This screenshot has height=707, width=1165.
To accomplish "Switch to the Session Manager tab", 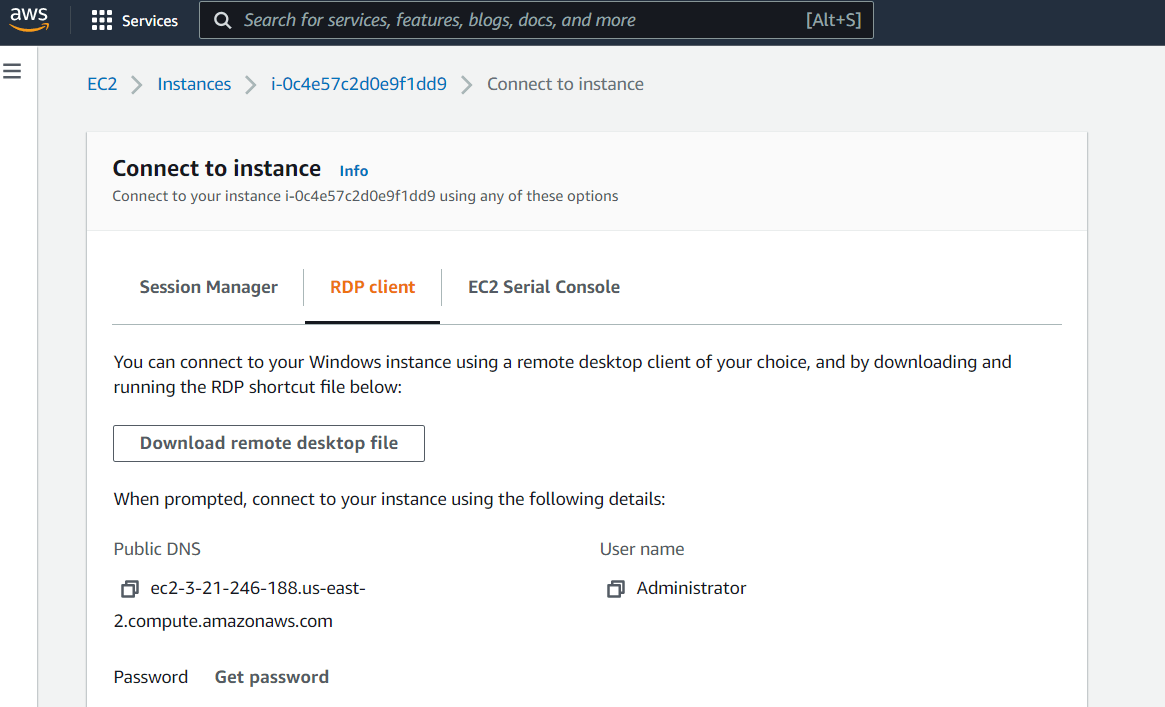I will (x=208, y=287).
